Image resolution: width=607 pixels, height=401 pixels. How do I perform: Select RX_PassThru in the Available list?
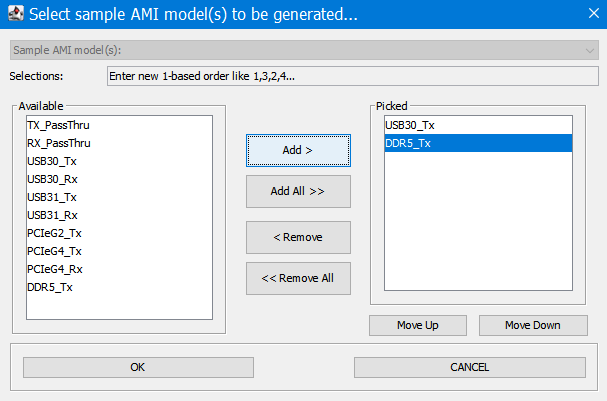(60, 143)
